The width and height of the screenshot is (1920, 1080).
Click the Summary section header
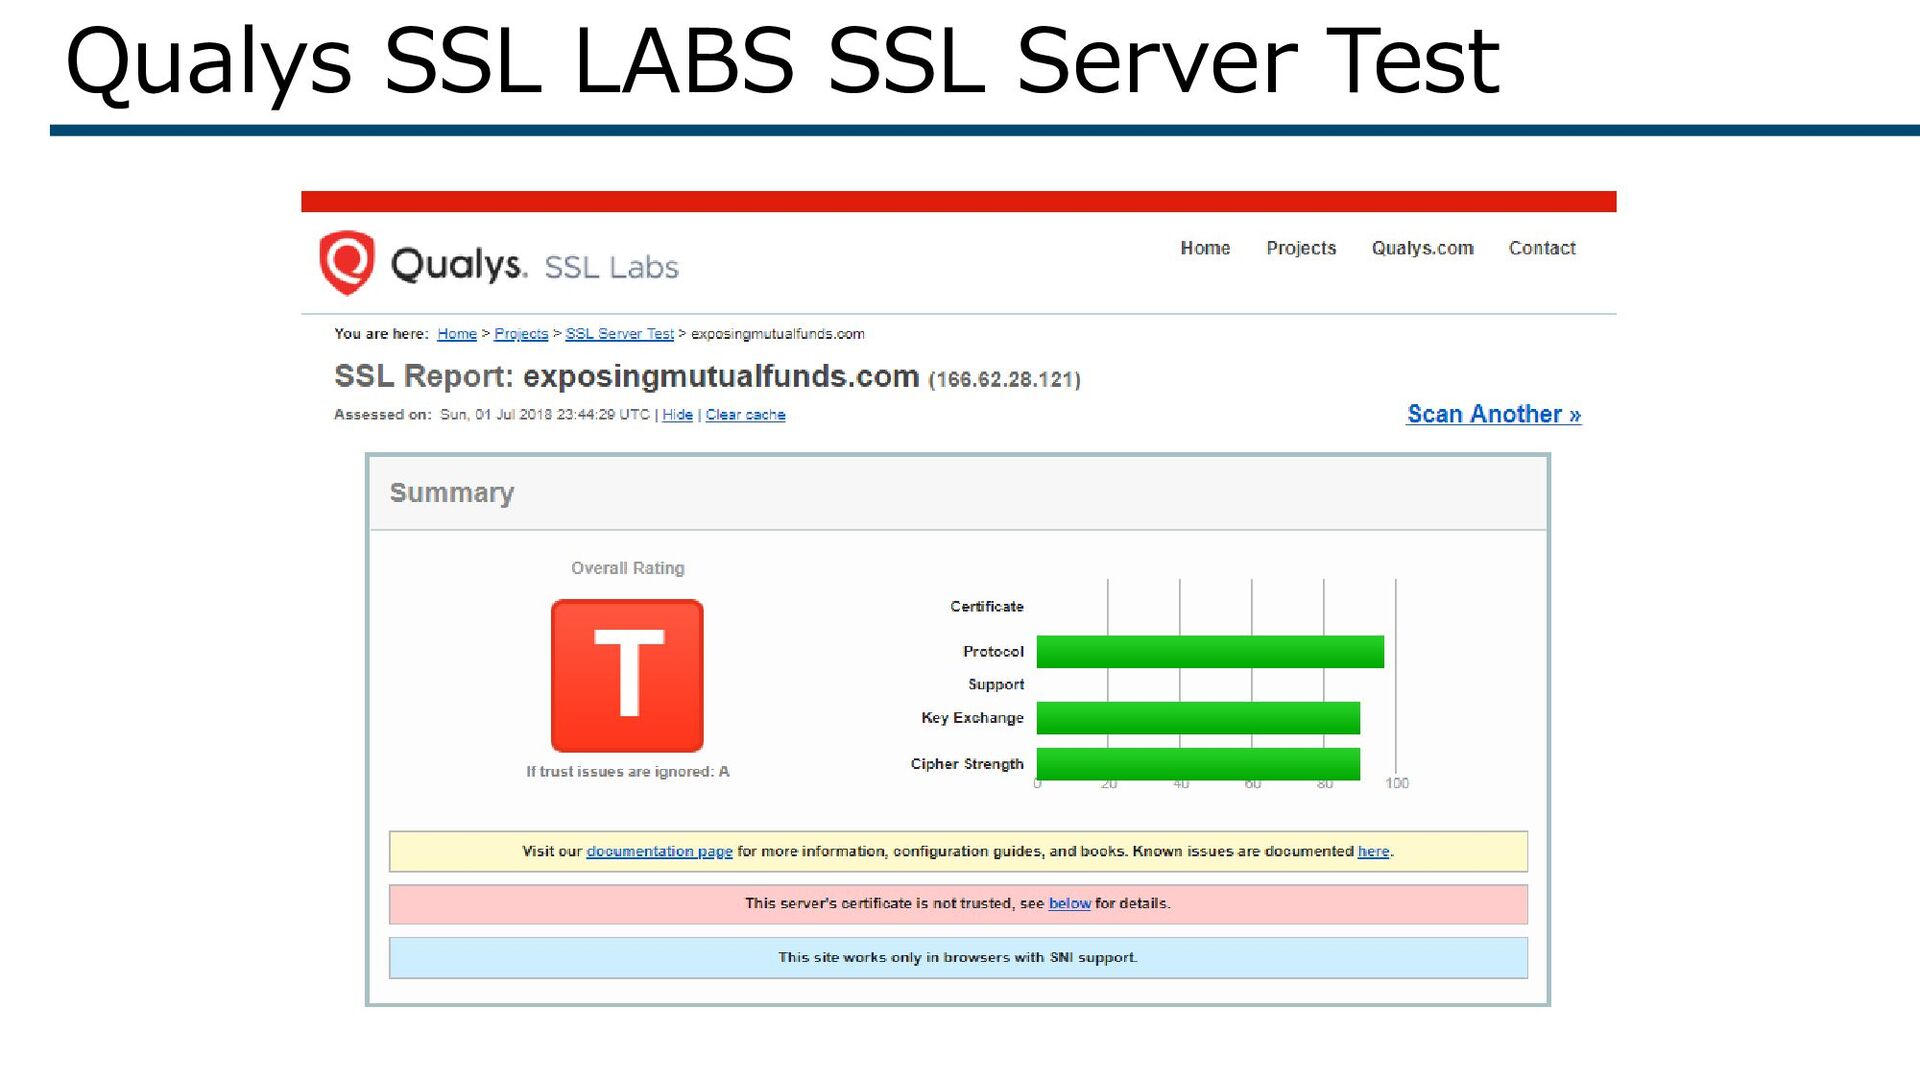[x=452, y=493]
